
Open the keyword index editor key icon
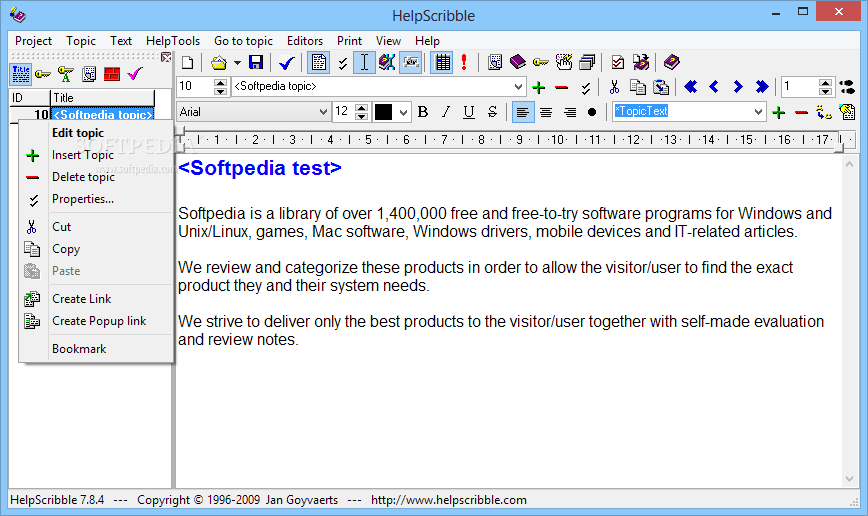coord(541,63)
